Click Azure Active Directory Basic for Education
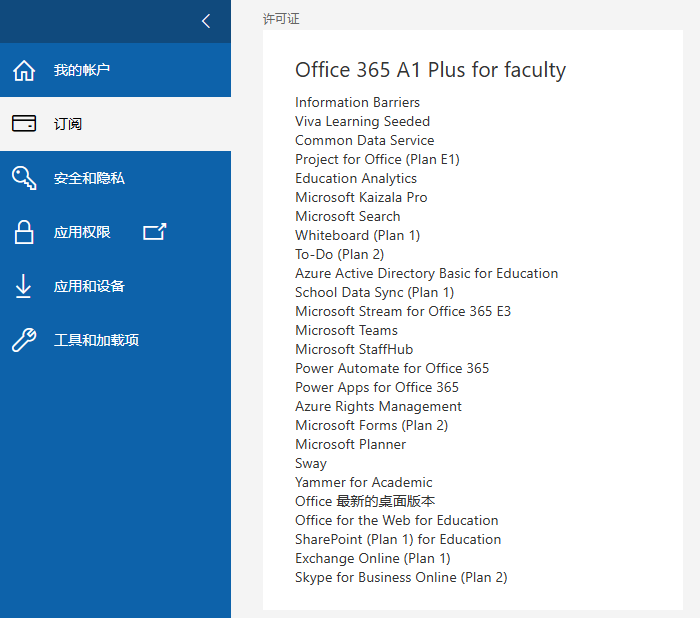Image resolution: width=700 pixels, height=618 pixels. pos(426,273)
